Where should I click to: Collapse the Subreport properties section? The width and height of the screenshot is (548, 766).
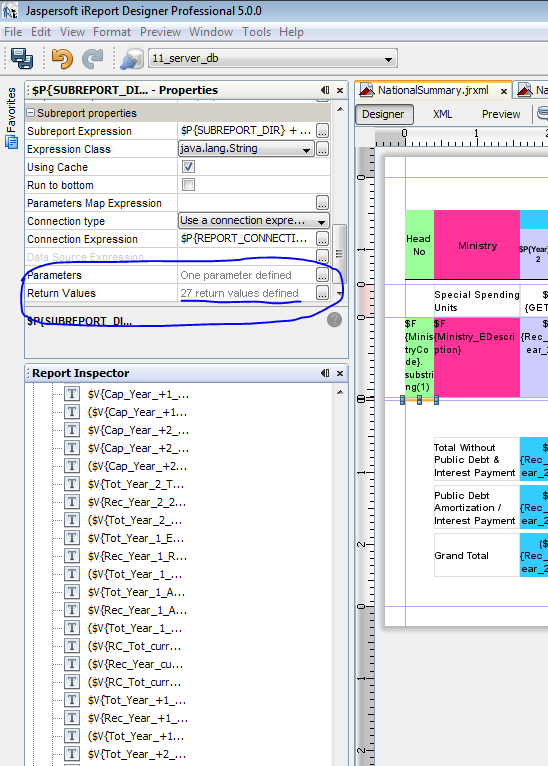pos(30,113)
